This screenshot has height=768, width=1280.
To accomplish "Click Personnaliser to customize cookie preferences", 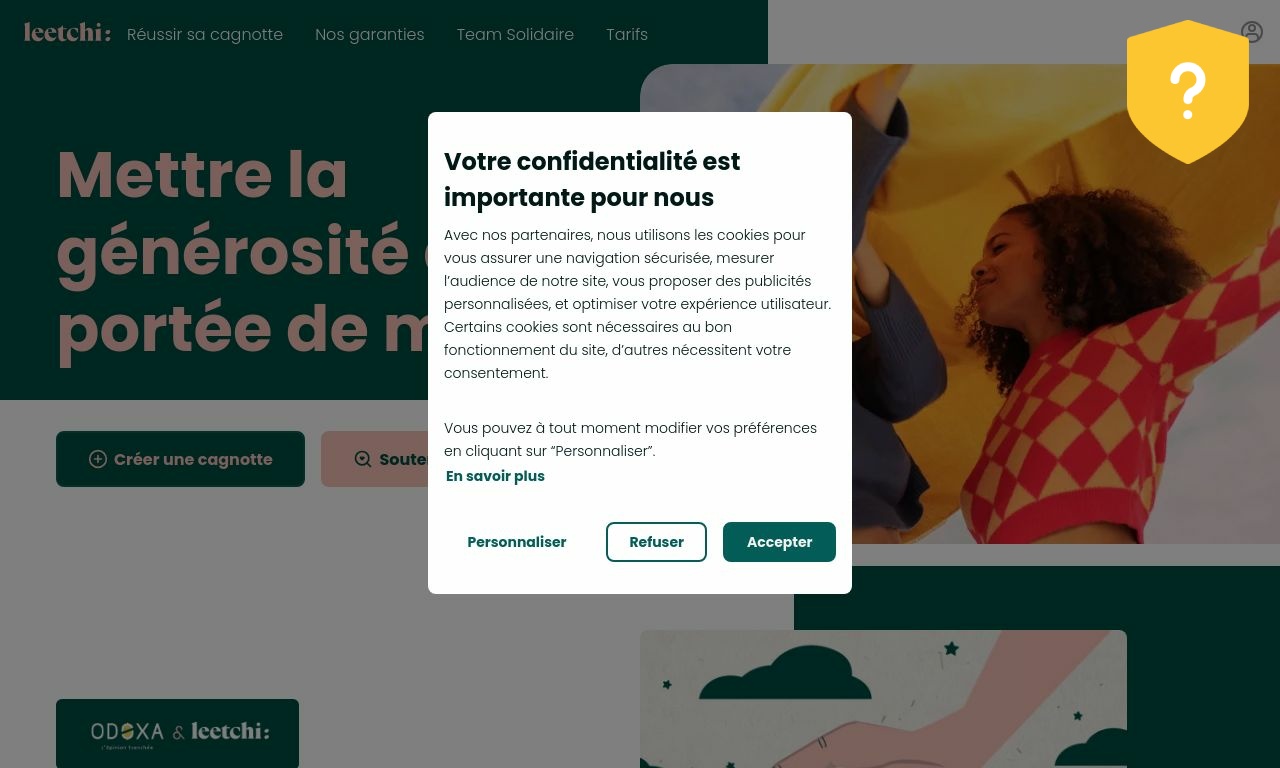I will 517,542.
